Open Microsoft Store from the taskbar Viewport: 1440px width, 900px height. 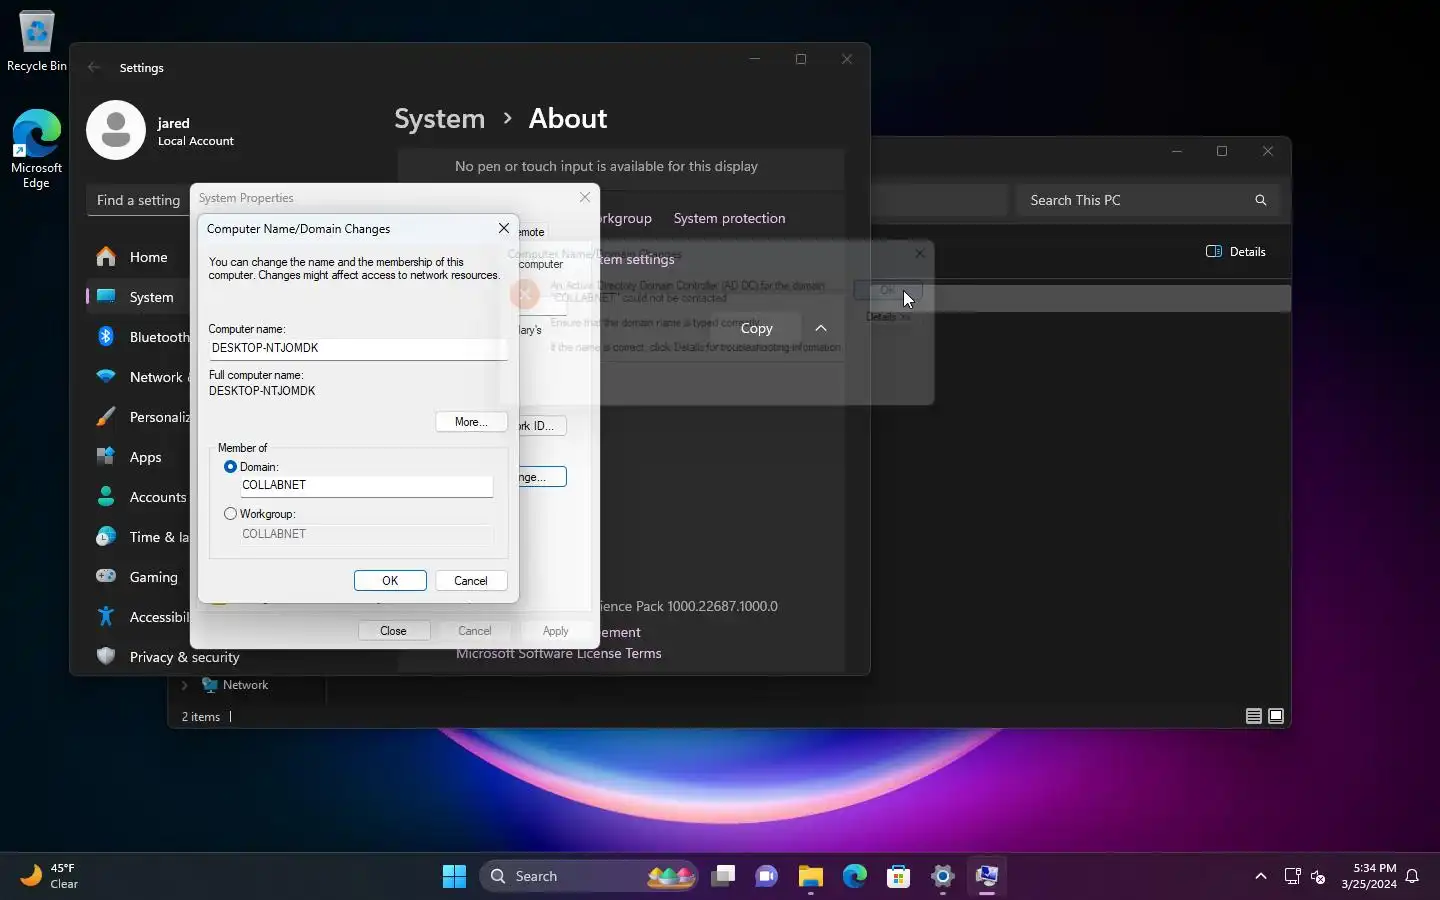[x=899, y=876]
